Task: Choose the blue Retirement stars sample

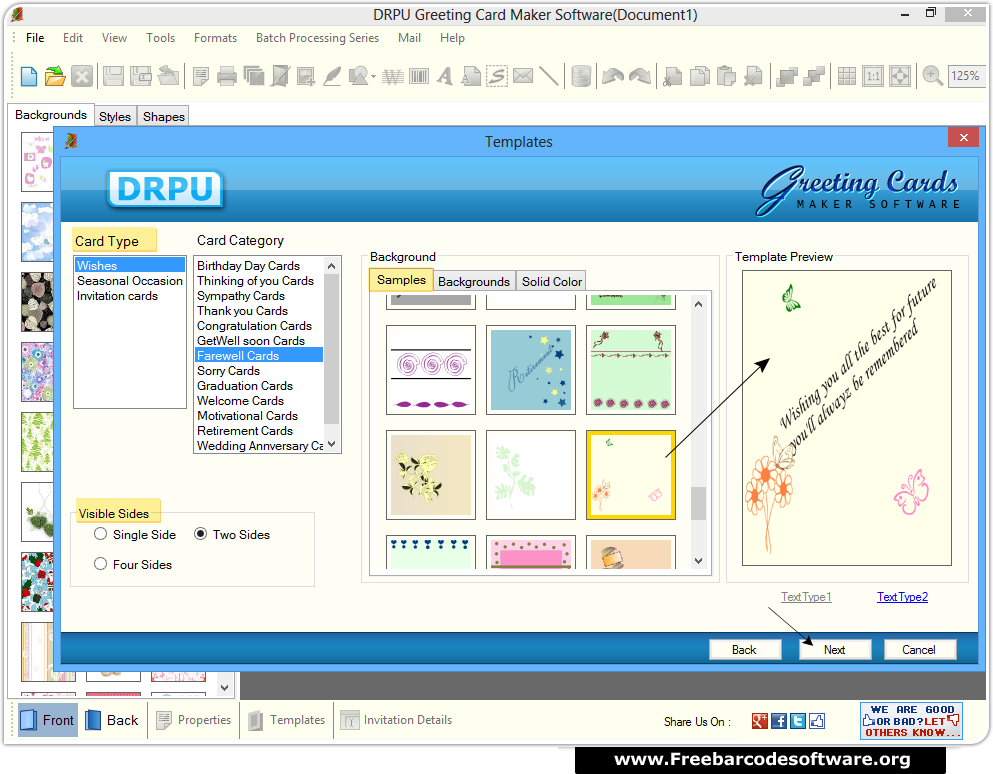Action: tap(531, 370)
